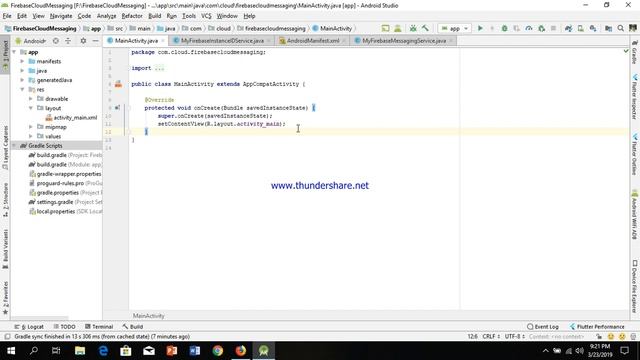The image size is (640, 360).
Task: Toggle tool window bars icon at bottom-left corner
Action: [7, 337]
